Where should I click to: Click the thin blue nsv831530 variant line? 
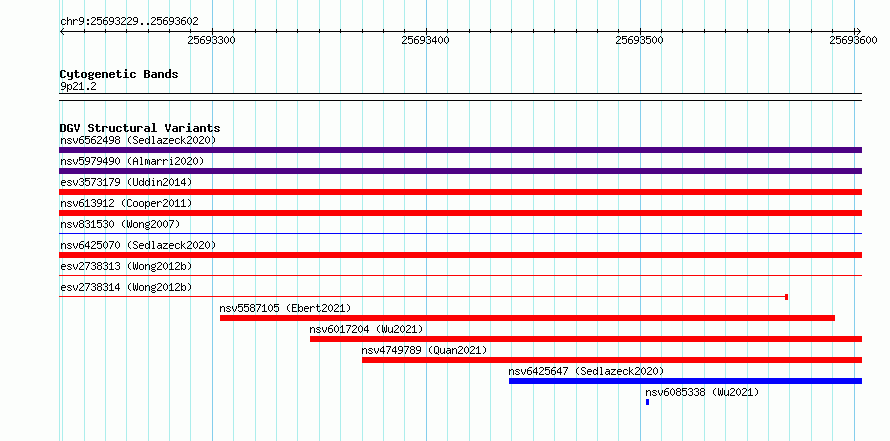460,233
